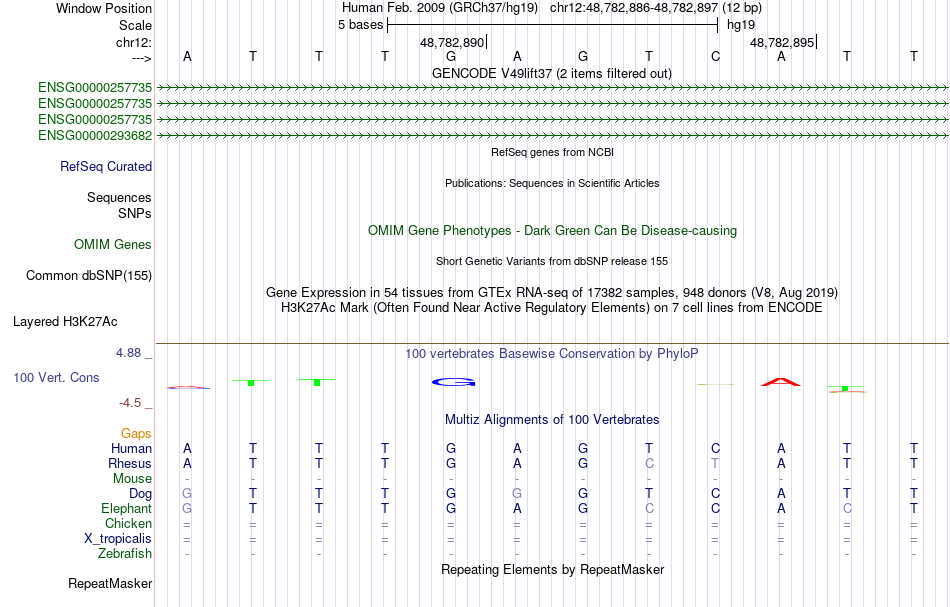The width and height of the screenshot is (950, 607).
Task: Click the ---> strand direction arrow label
Action: coord(142,58)
